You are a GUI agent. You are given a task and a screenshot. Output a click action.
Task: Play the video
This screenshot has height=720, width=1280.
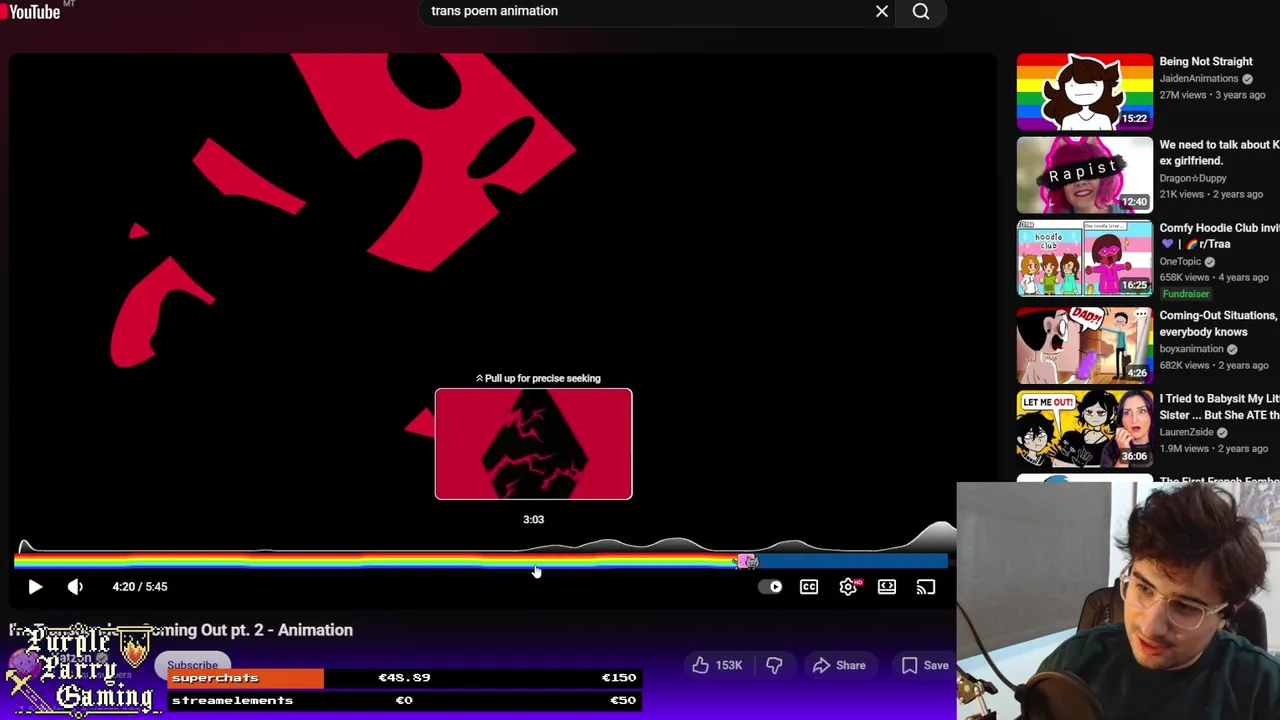(x=35, y=587)
